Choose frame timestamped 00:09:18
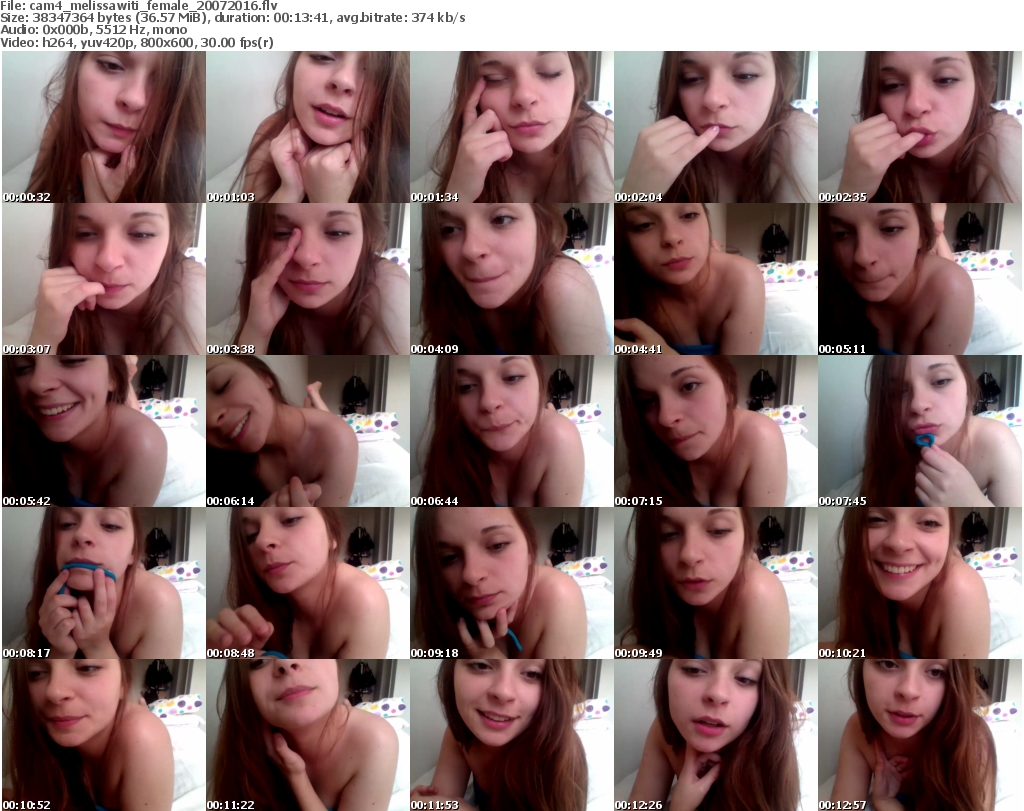The image size is (1024, 811). click(x=512, y=583)
